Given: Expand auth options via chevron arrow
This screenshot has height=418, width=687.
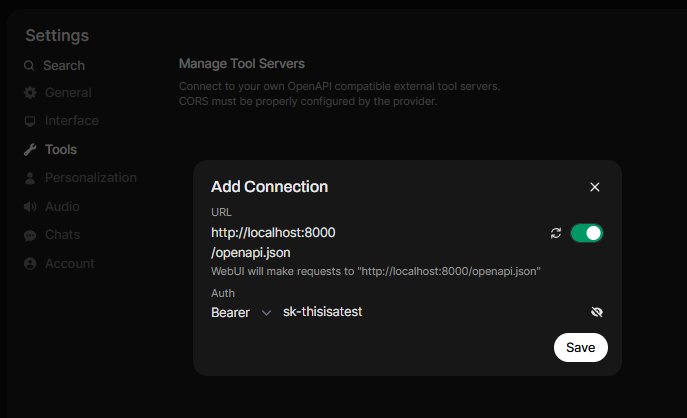Looking at the screenshot, I should (266, 313).
